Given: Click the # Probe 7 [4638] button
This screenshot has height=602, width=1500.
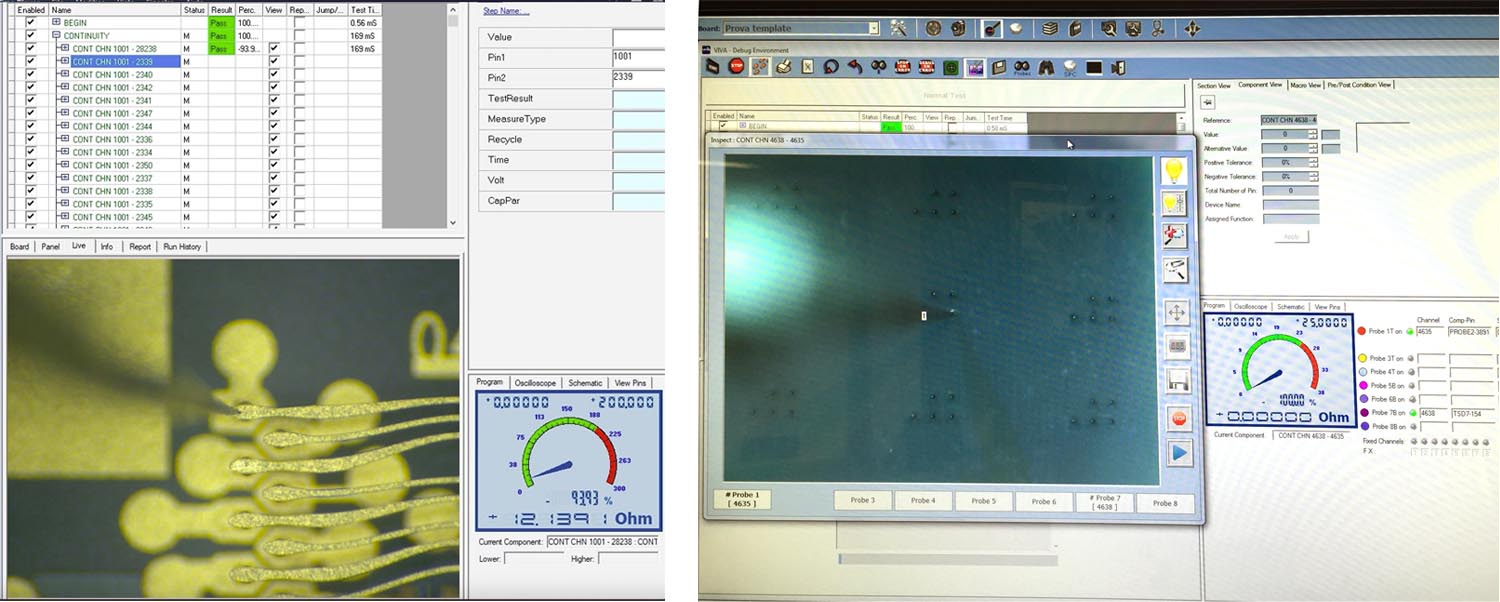Looking at the screenshot, I should [1104, 502].
